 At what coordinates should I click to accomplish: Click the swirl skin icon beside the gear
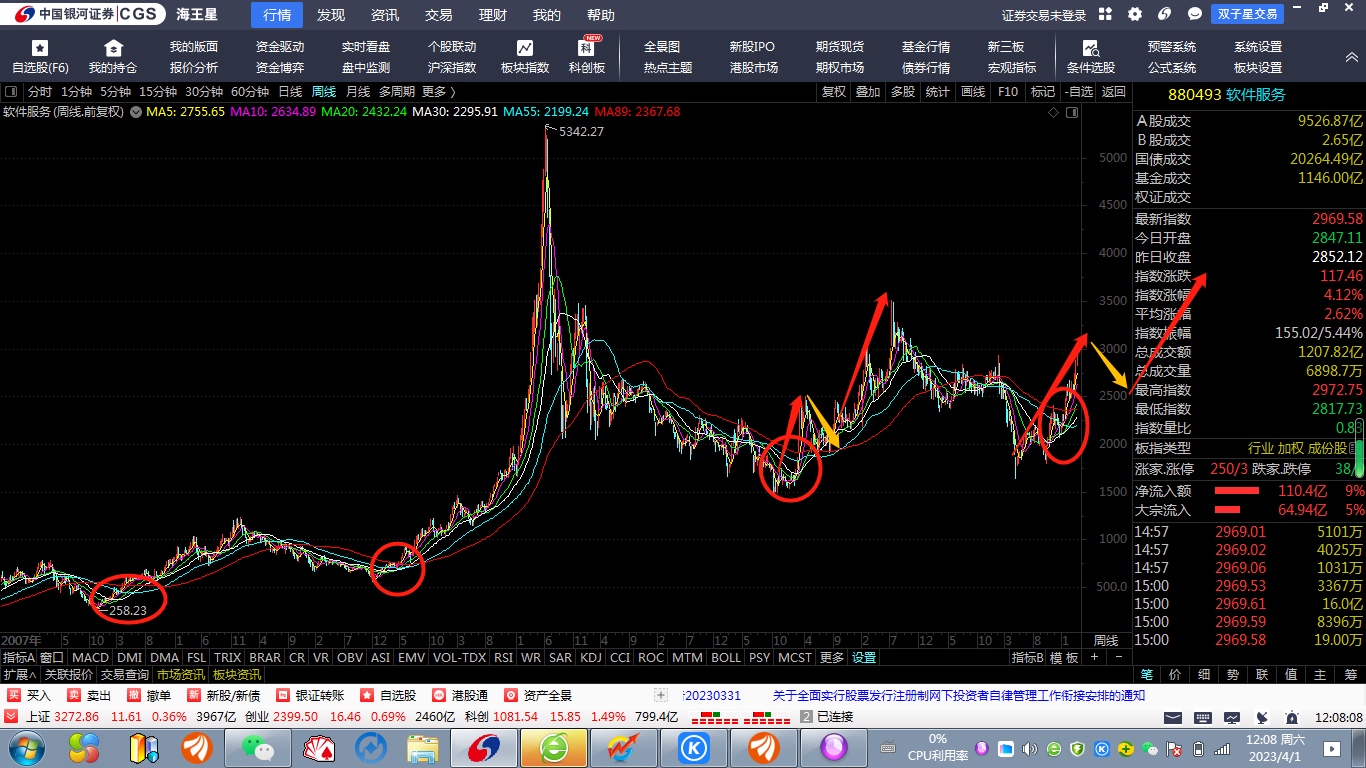1164,14
